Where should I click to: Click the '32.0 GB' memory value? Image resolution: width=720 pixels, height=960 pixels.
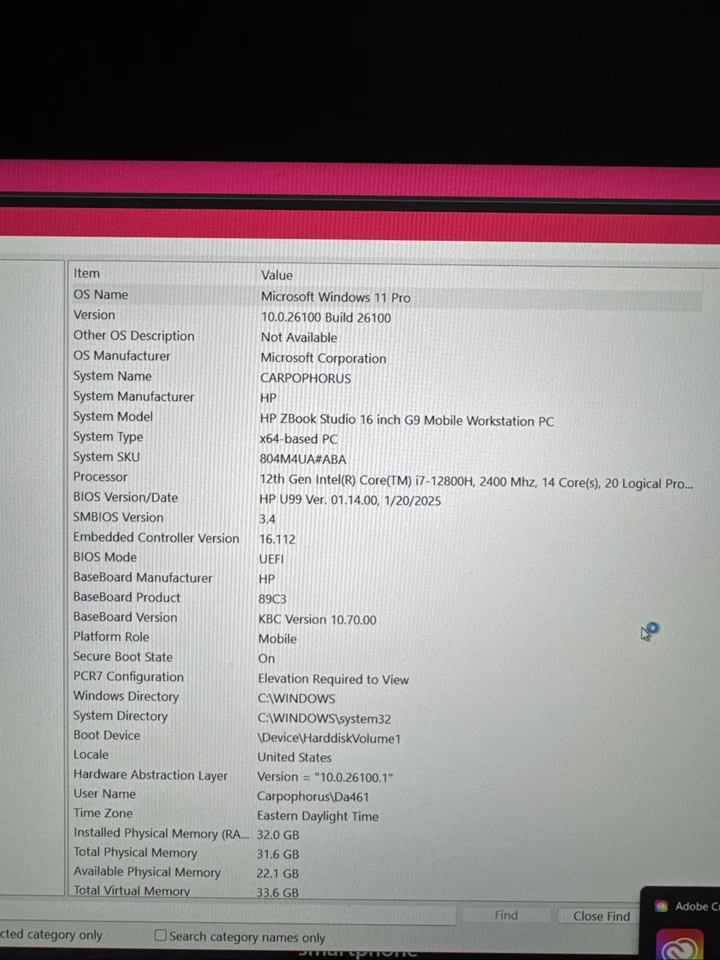point(278,834)
